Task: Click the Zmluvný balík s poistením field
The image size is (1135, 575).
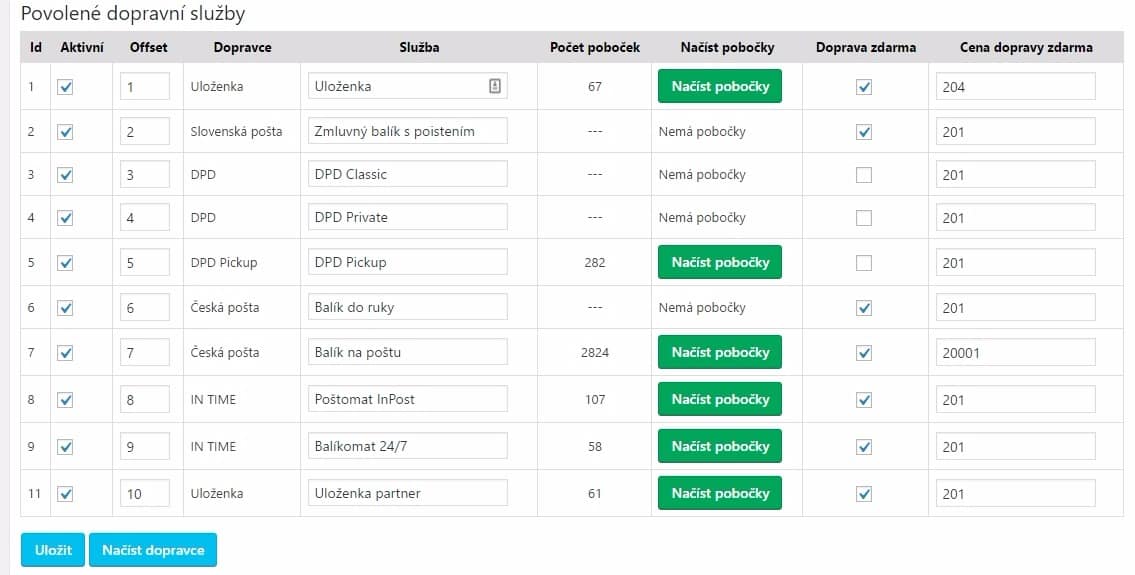Action: (408, 131)
